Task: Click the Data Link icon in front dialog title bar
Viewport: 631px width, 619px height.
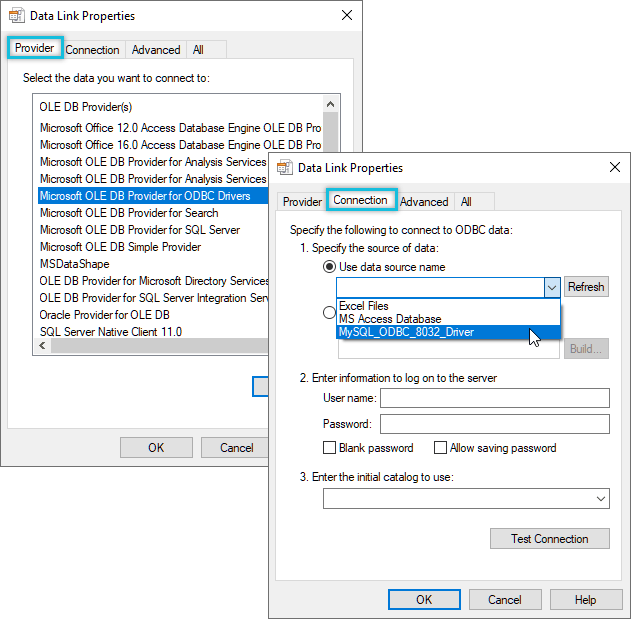Action: (285, 167)
